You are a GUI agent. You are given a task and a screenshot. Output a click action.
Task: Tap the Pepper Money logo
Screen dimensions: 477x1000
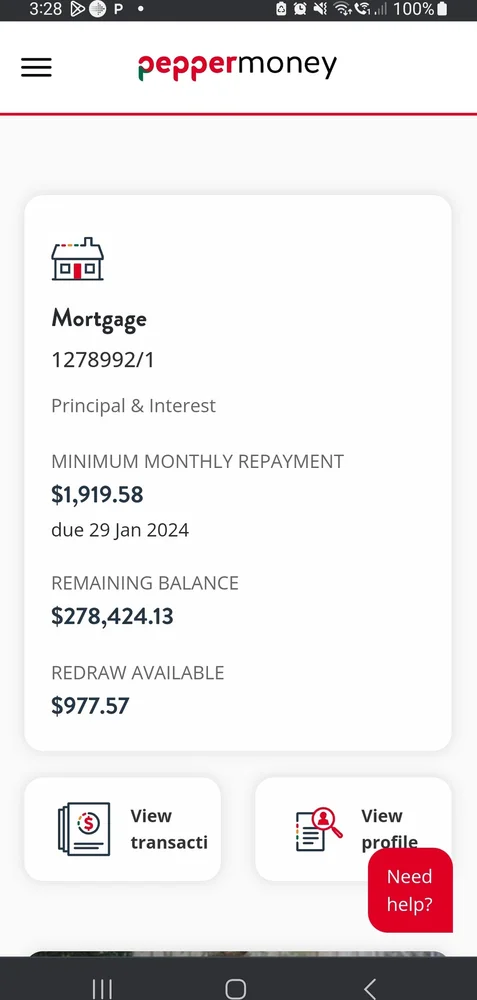(237, 66)
